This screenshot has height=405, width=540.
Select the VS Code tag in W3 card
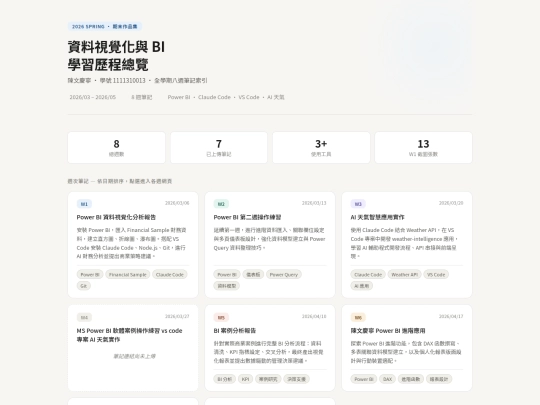pyautogui.click(x=436, y=274)
